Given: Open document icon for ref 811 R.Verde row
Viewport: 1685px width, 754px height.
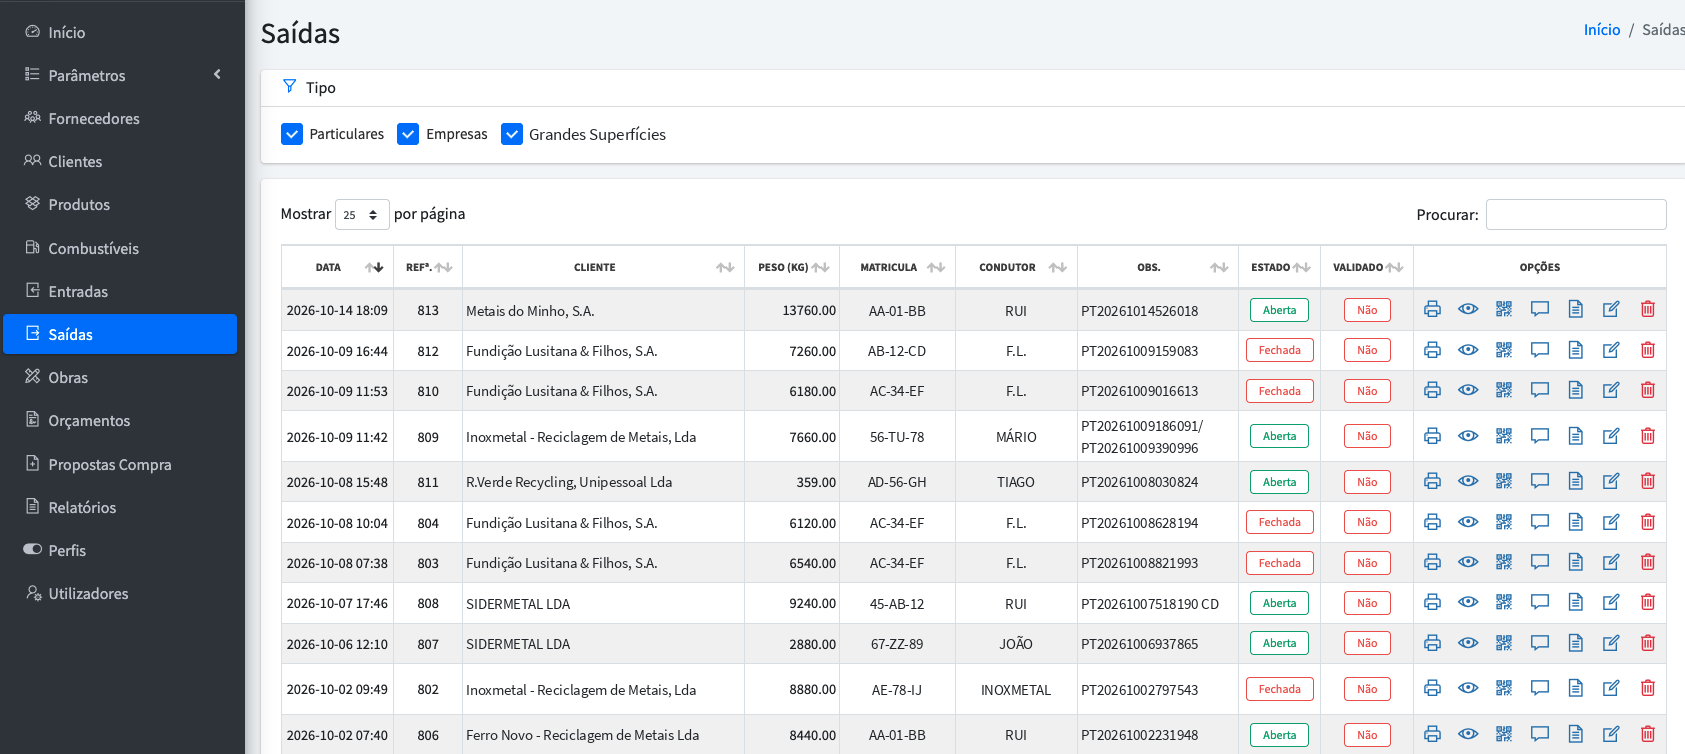Looking at the screenshot, I should [x=1576, y=481].
